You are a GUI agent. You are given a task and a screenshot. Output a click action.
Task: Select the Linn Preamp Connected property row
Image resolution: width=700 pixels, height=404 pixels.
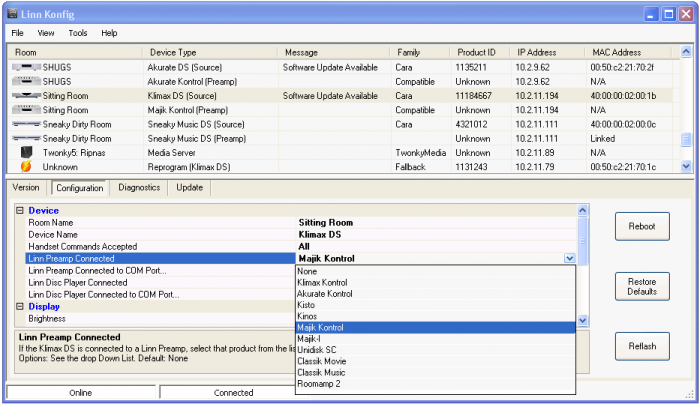click(x=161, y=258)
